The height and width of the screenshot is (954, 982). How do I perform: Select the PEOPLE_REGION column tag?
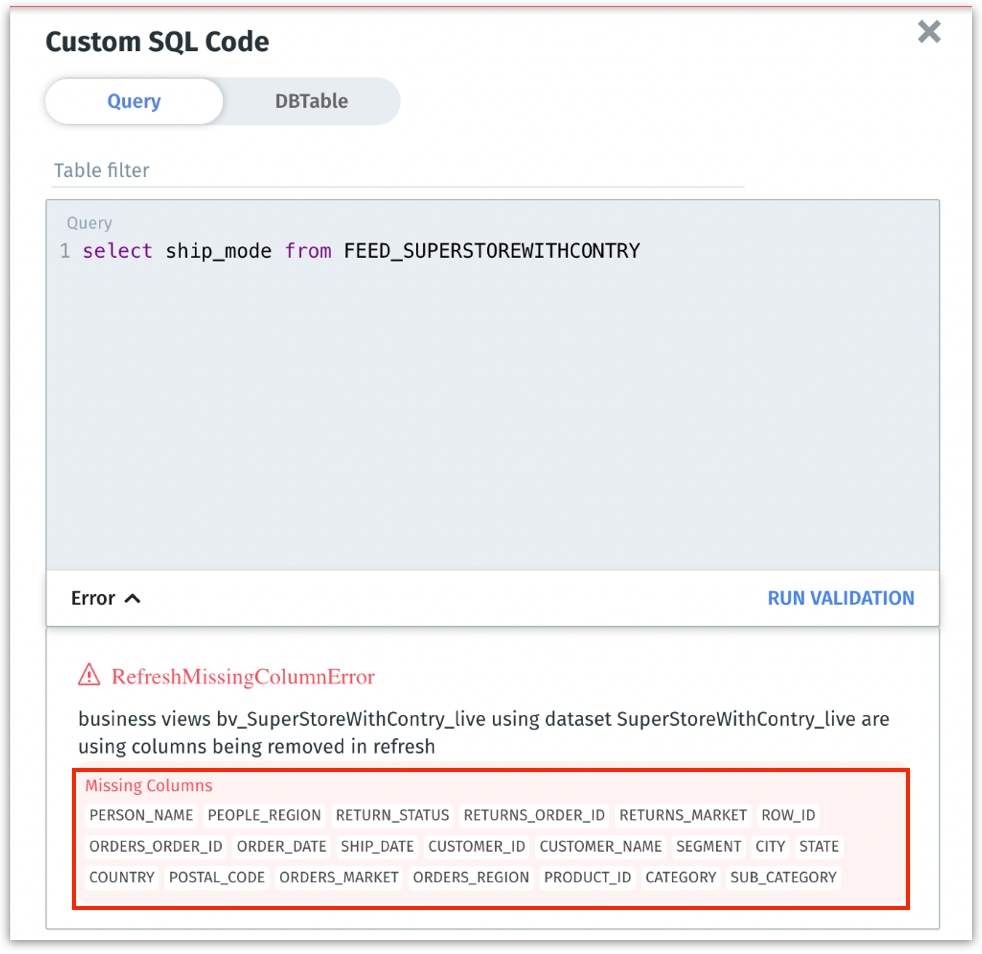[x=264, y=815]
